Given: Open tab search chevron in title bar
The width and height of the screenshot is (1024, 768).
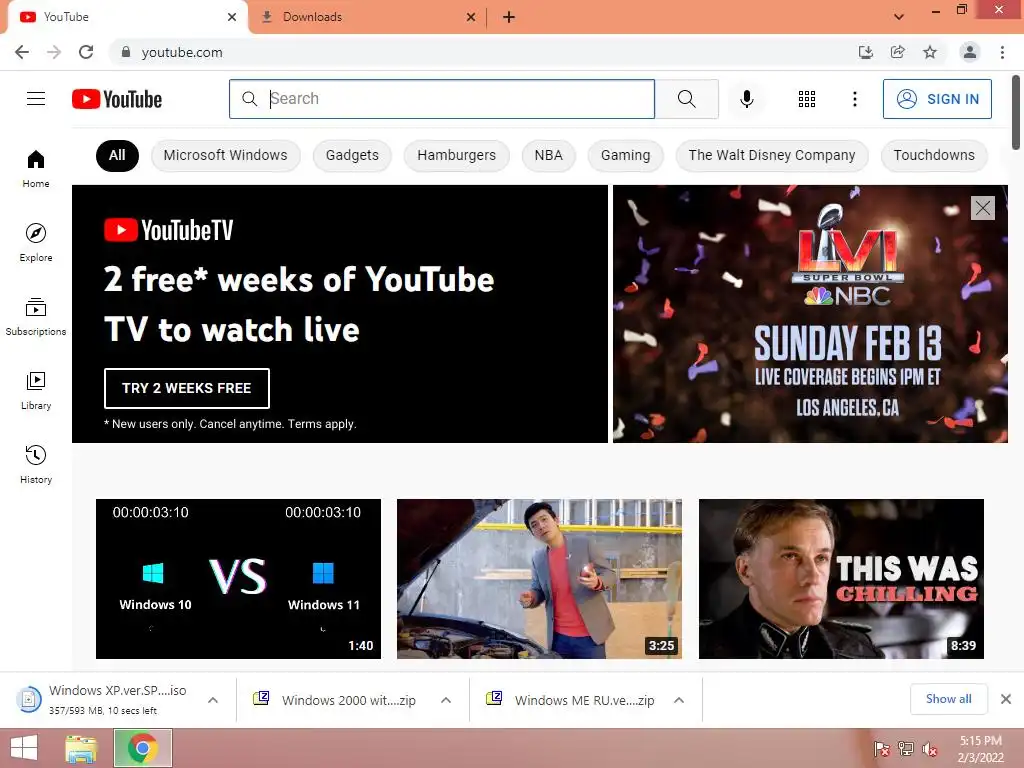Looking at the screenshot, I should click(899, 17).
